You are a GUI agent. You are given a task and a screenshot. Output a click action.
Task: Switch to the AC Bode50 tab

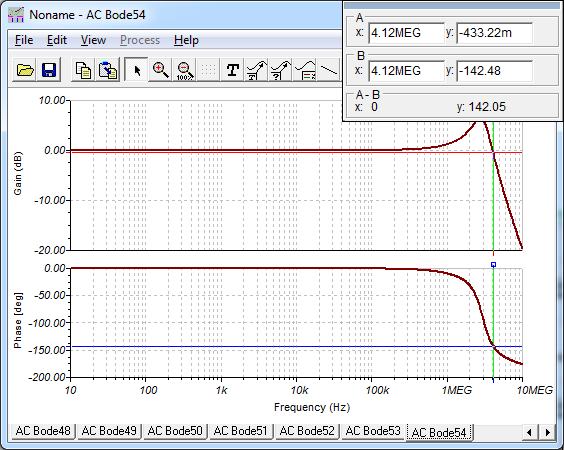(175, 431)
